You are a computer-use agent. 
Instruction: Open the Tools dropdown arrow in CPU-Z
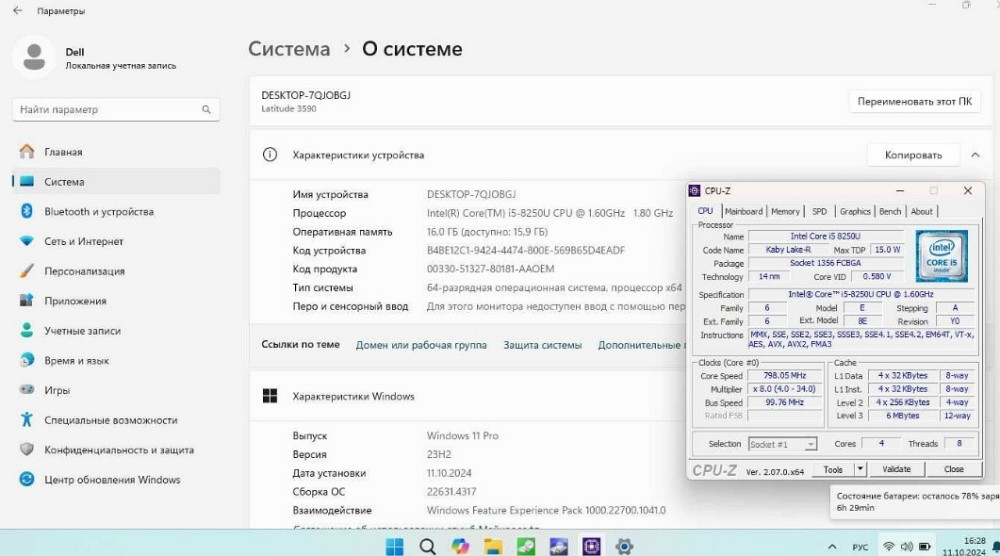(860, 469)
